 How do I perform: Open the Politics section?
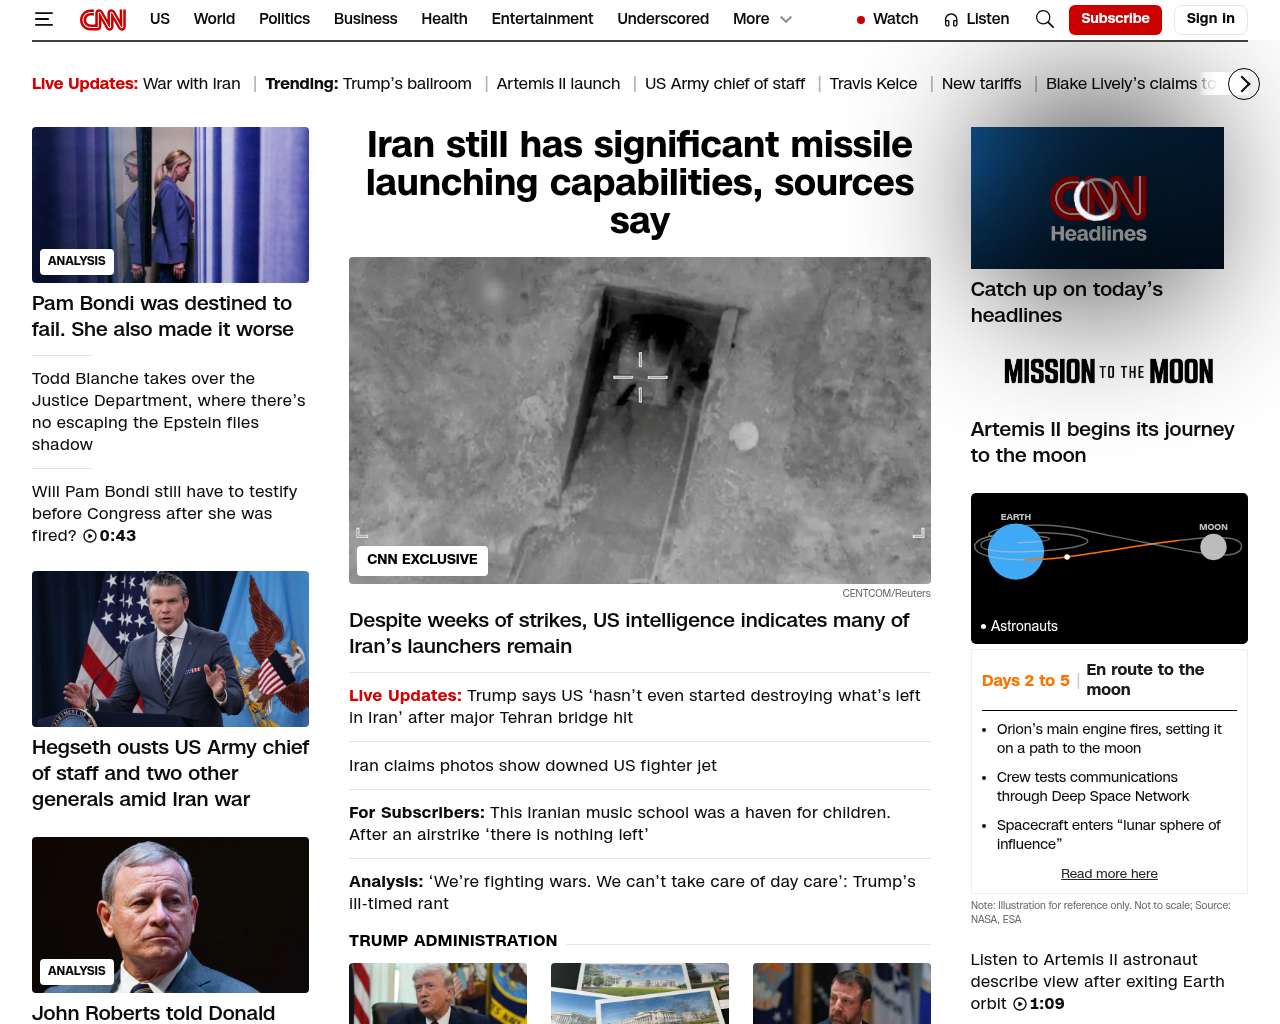tap(284, 19)
